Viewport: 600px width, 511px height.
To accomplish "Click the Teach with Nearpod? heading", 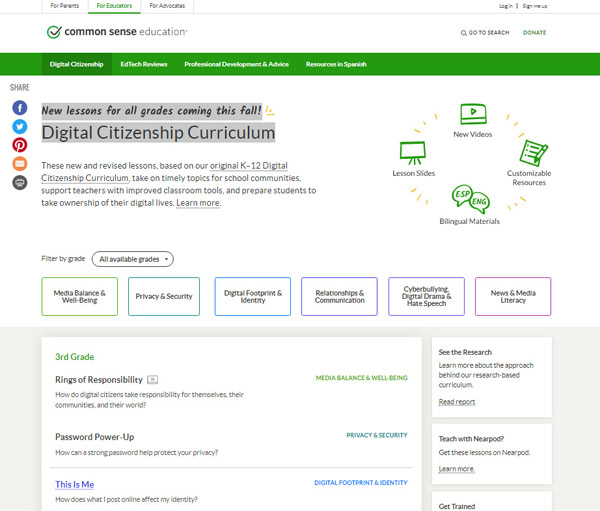I will click(471, 439).
